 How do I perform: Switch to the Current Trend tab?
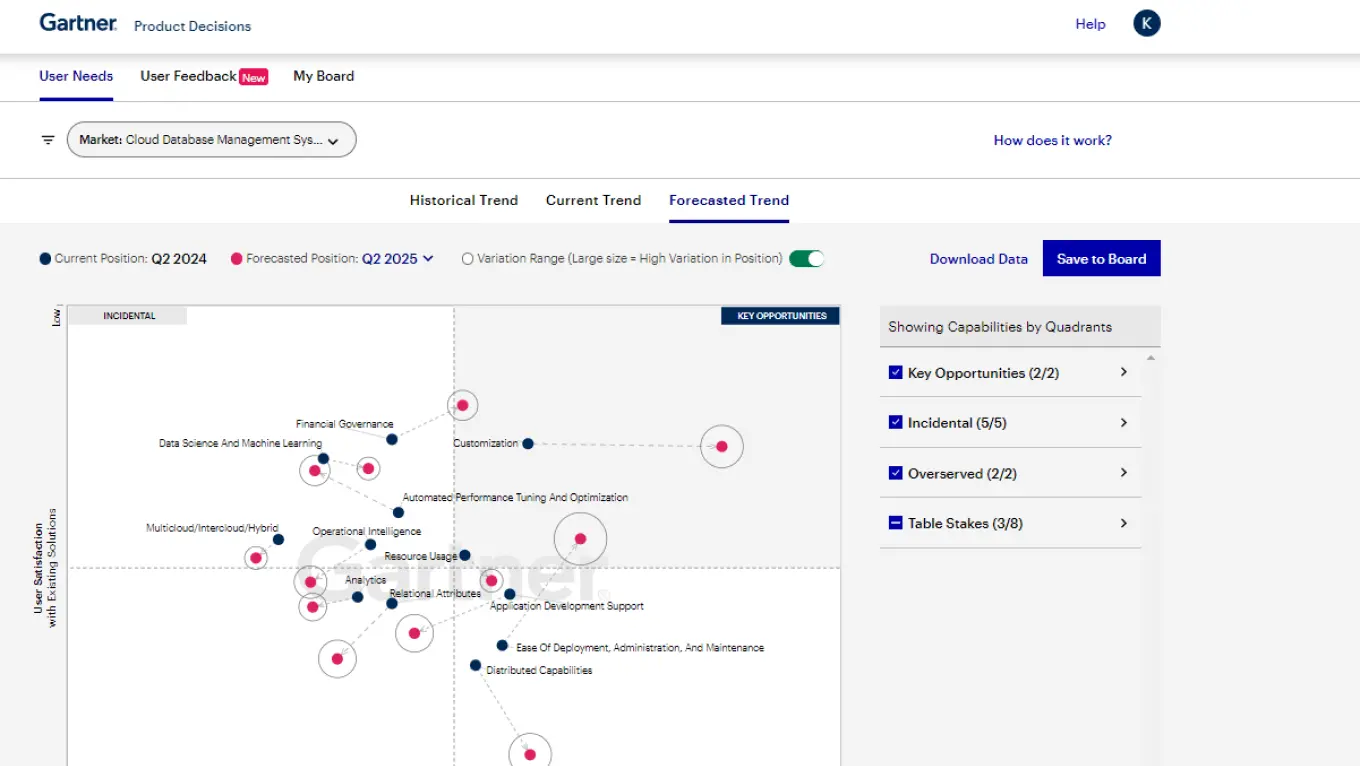(593, 200)
